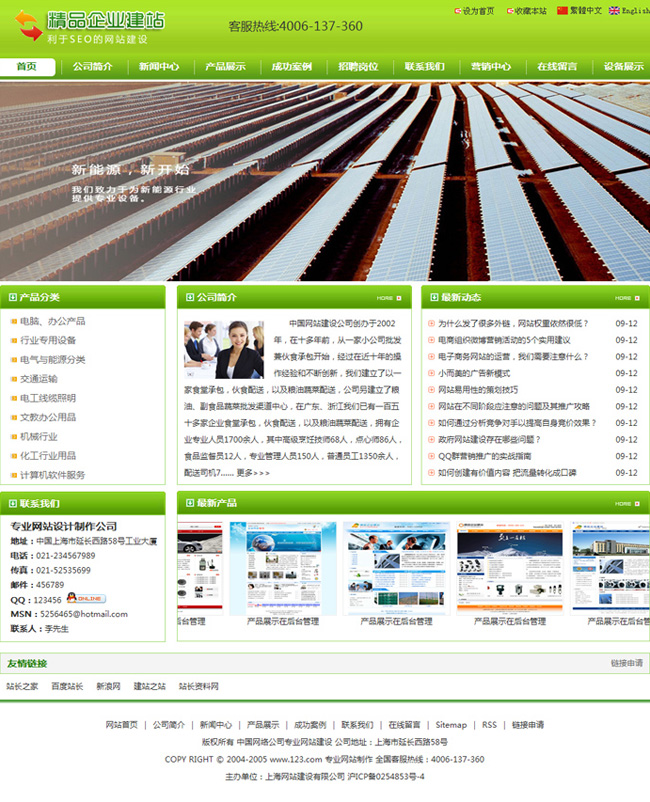Open 设备展示 in the navigation bar

click(x=624, y=66)
